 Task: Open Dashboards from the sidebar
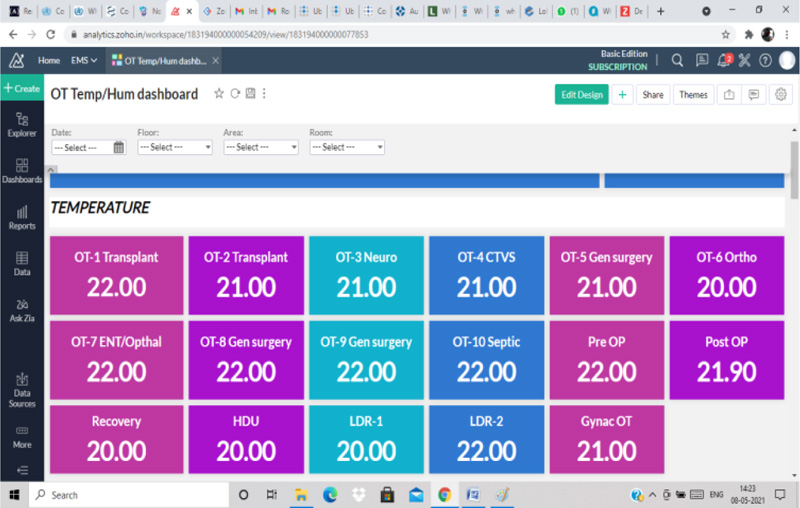click(x=22, y=170)
